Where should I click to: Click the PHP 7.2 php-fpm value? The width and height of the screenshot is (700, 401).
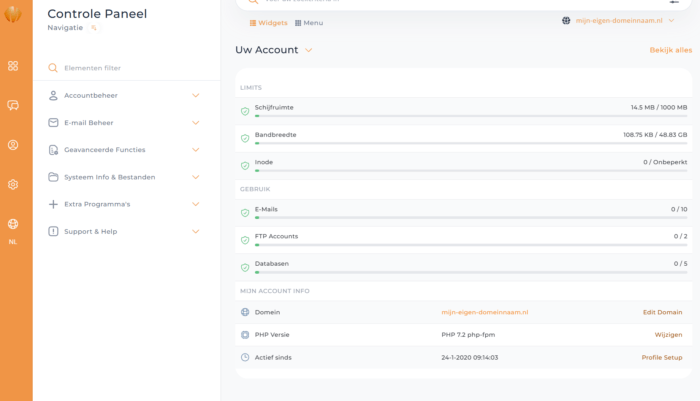tap(468, 334)
